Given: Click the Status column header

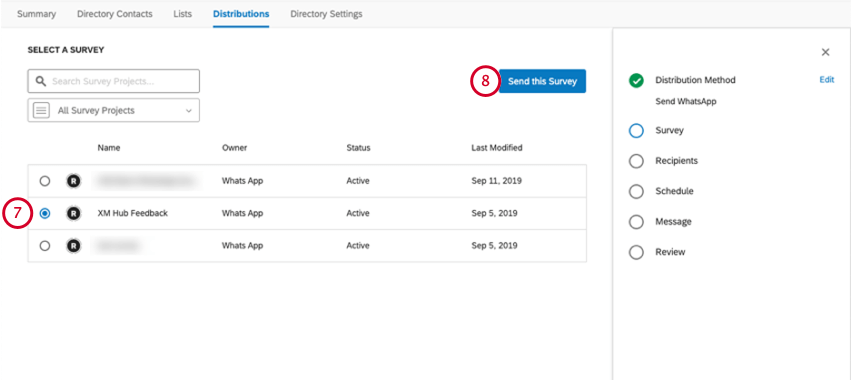Looking at the screenshot, I should click(358, 148).
